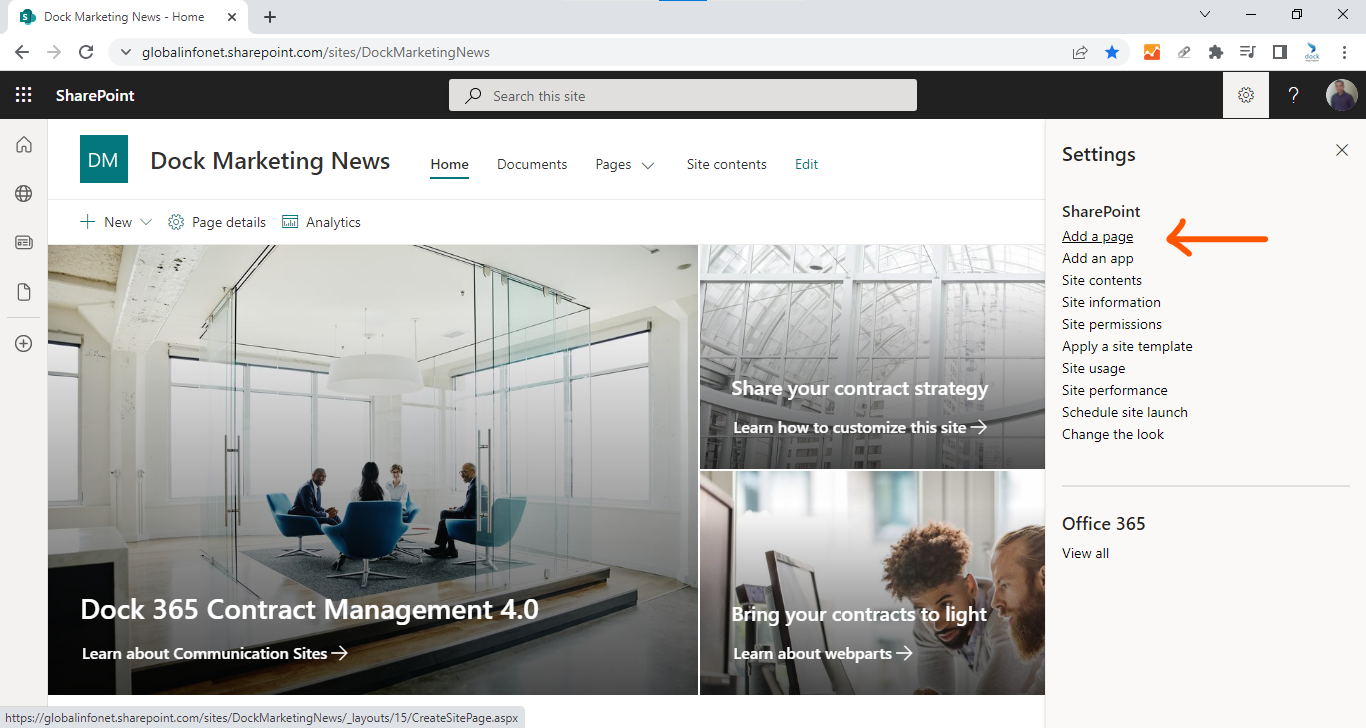Open the browser tab list chevron
This screenshot has width=1366, height=728.
coord(1204,14)
